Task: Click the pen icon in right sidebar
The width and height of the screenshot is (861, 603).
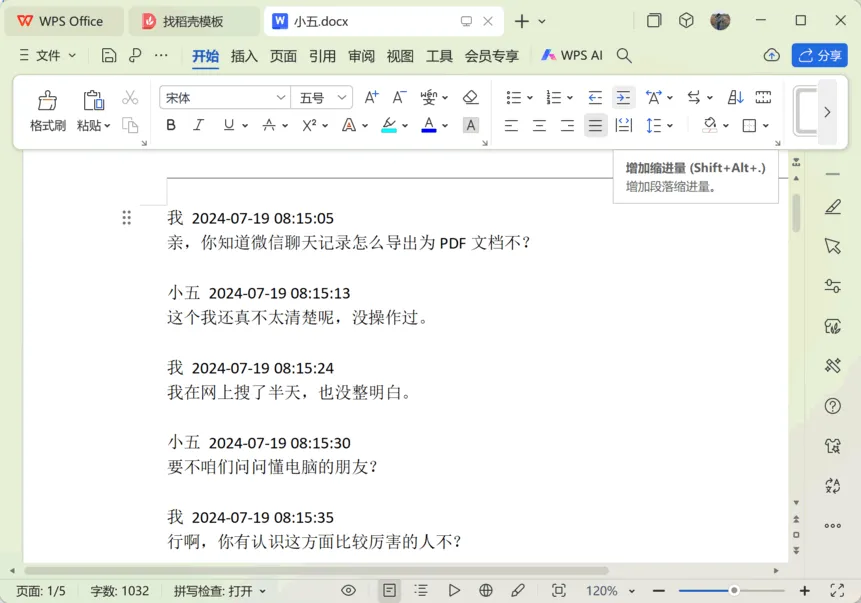Action: coord(832,207)
